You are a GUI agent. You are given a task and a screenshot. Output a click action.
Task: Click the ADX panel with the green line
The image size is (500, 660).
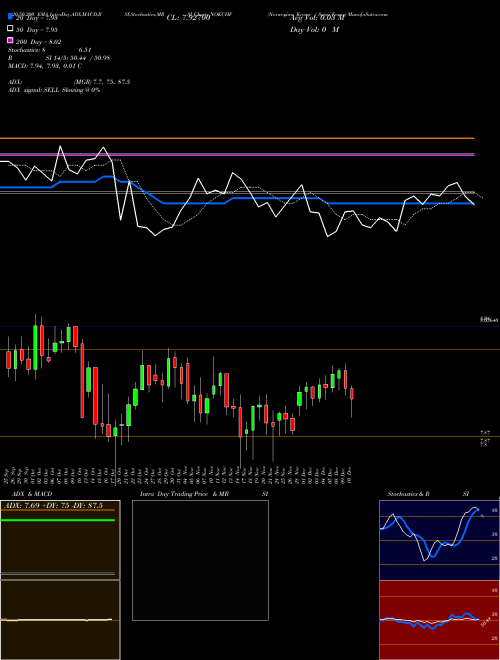pos(60,540)
